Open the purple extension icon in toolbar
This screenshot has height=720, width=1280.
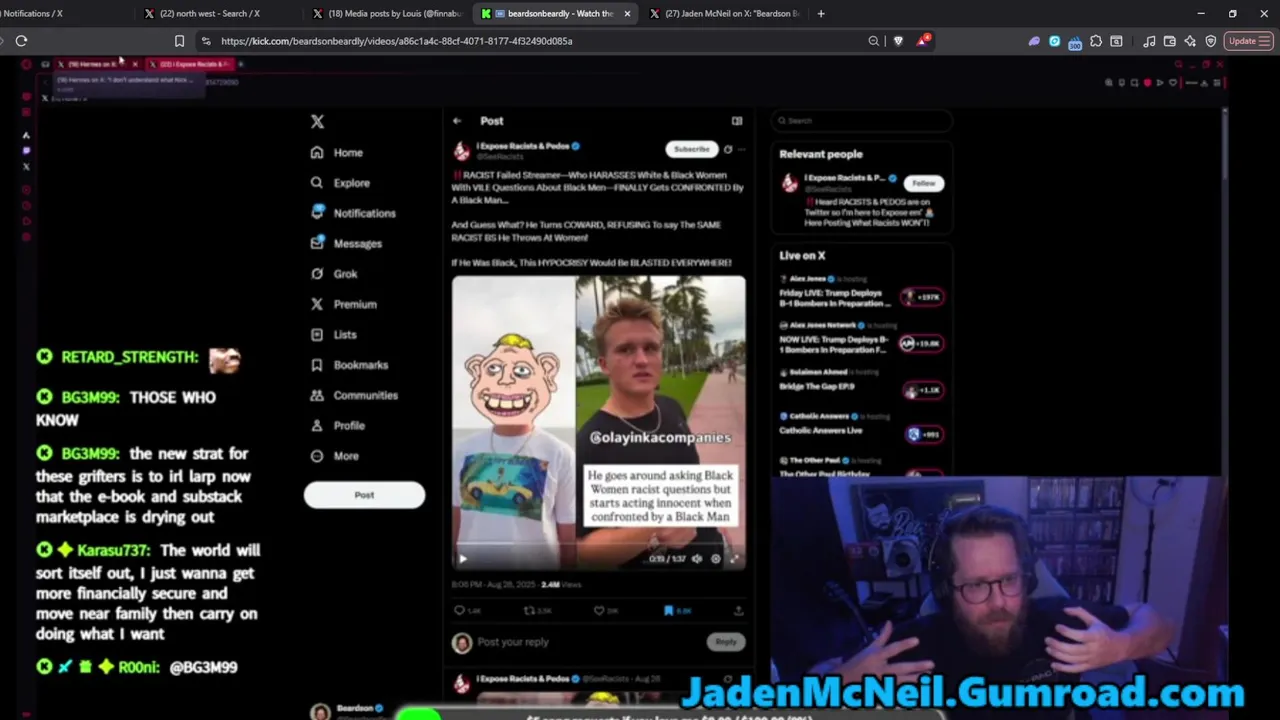point(1034,41)
